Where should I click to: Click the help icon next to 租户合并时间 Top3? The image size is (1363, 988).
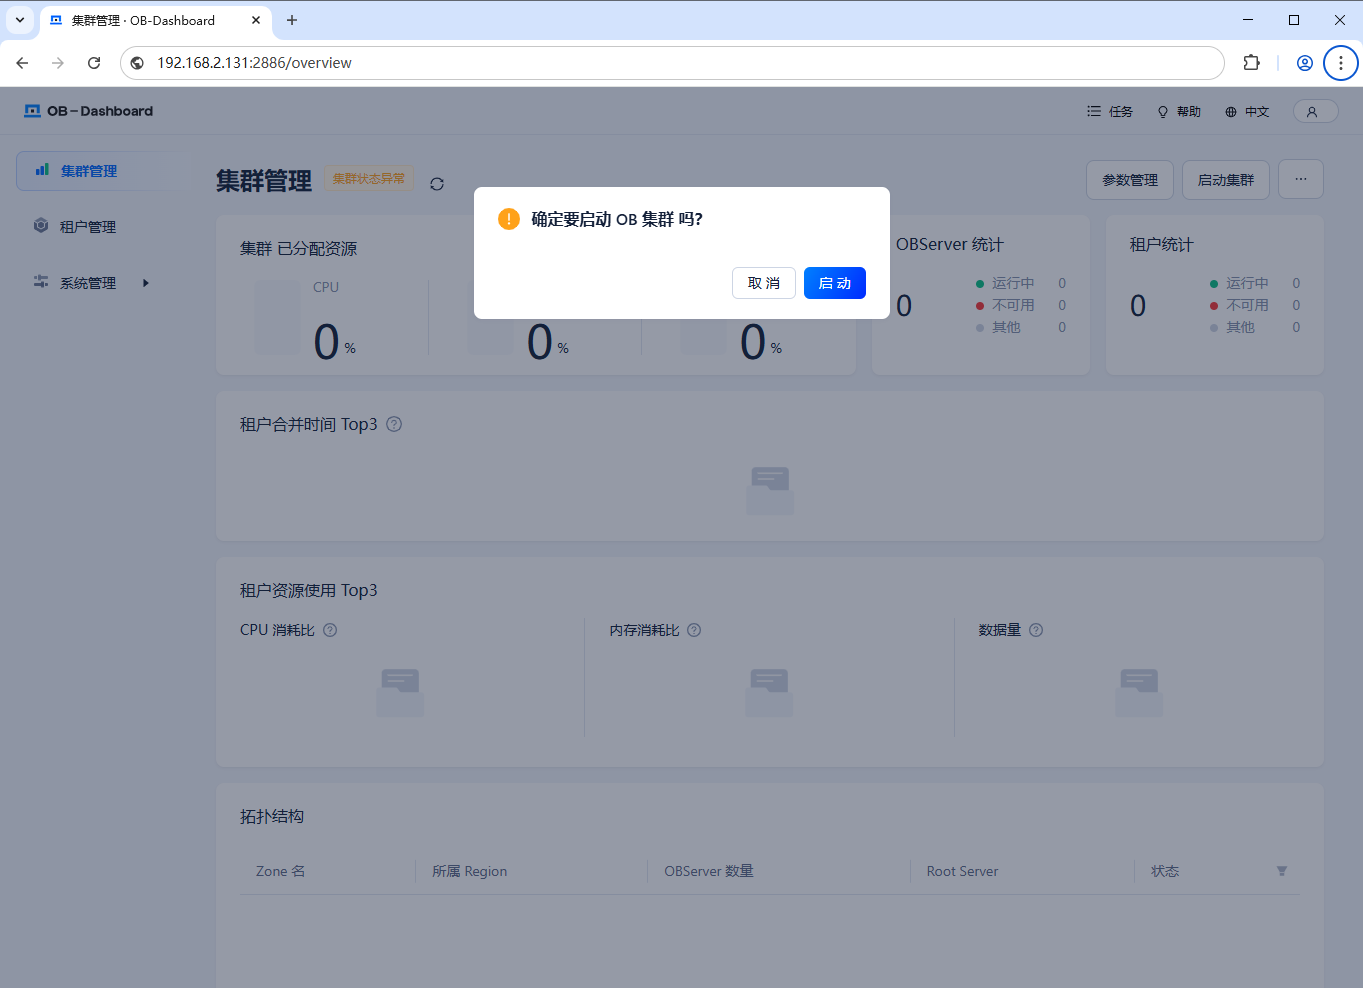tap(394, 424)
